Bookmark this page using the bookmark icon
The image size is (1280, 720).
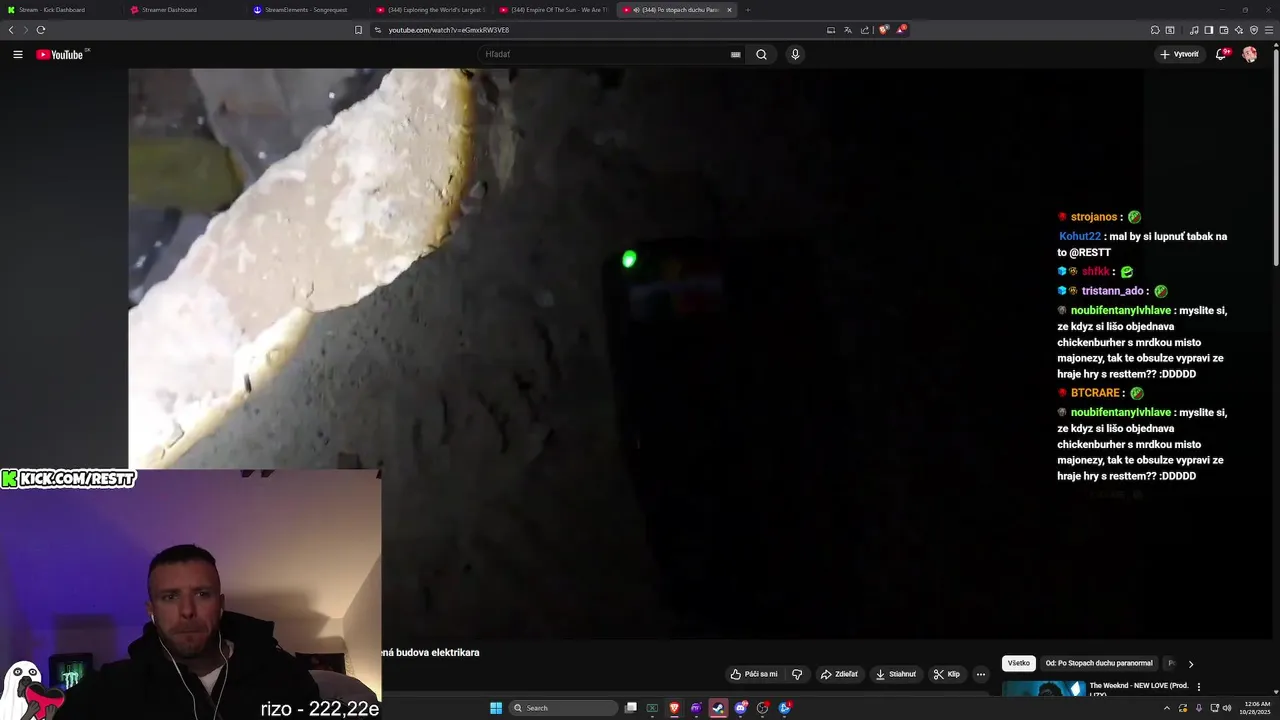359,30
